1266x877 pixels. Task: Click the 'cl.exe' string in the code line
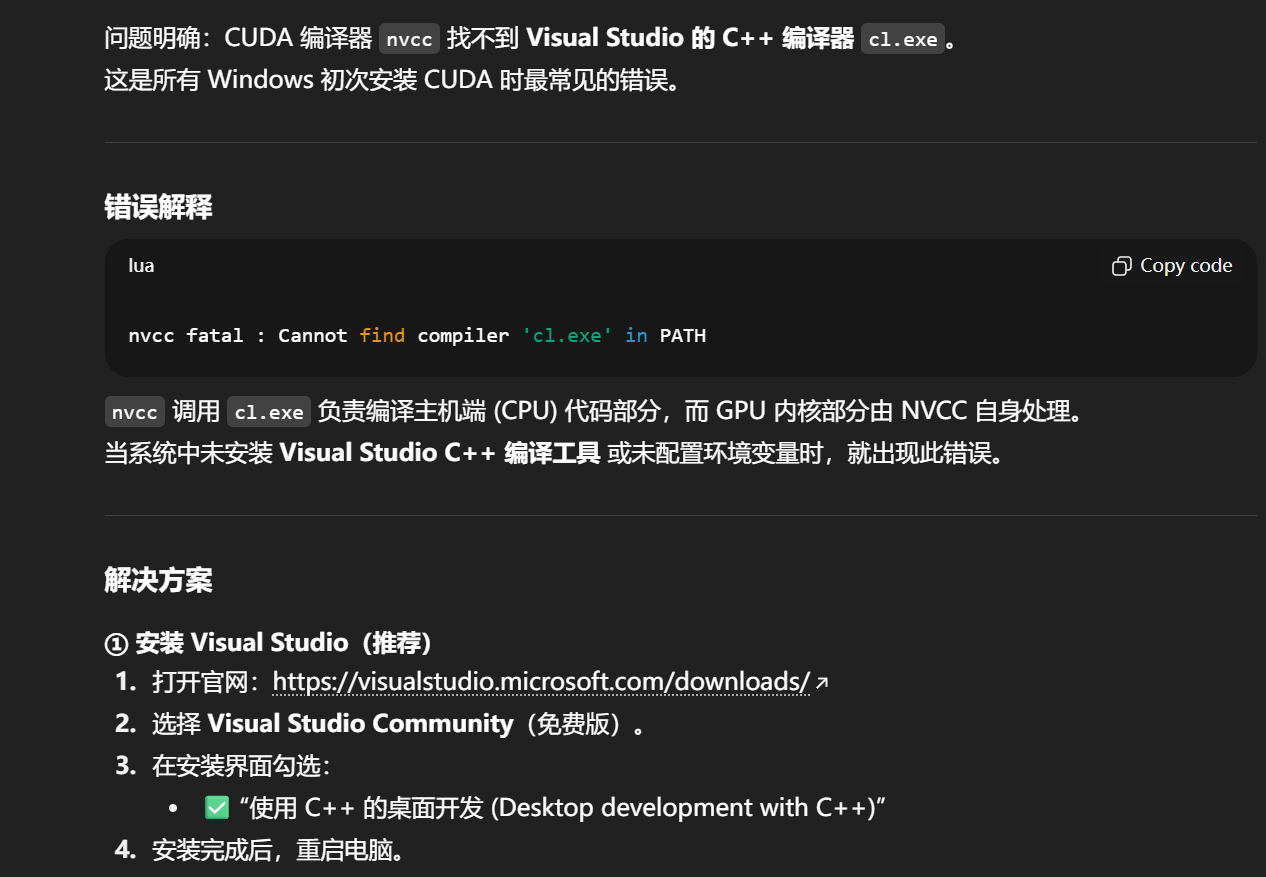[x=568, y=336]
